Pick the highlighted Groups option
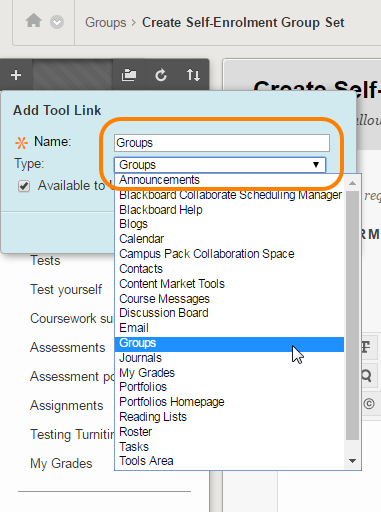The image size is (381, 512). coord(229,344)
